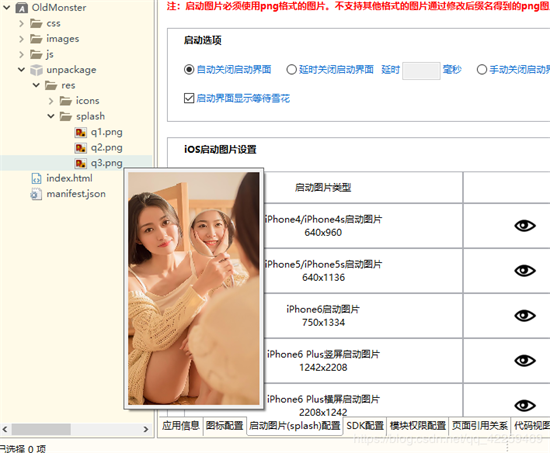Click the q2.png image file icon

[81, 148]
